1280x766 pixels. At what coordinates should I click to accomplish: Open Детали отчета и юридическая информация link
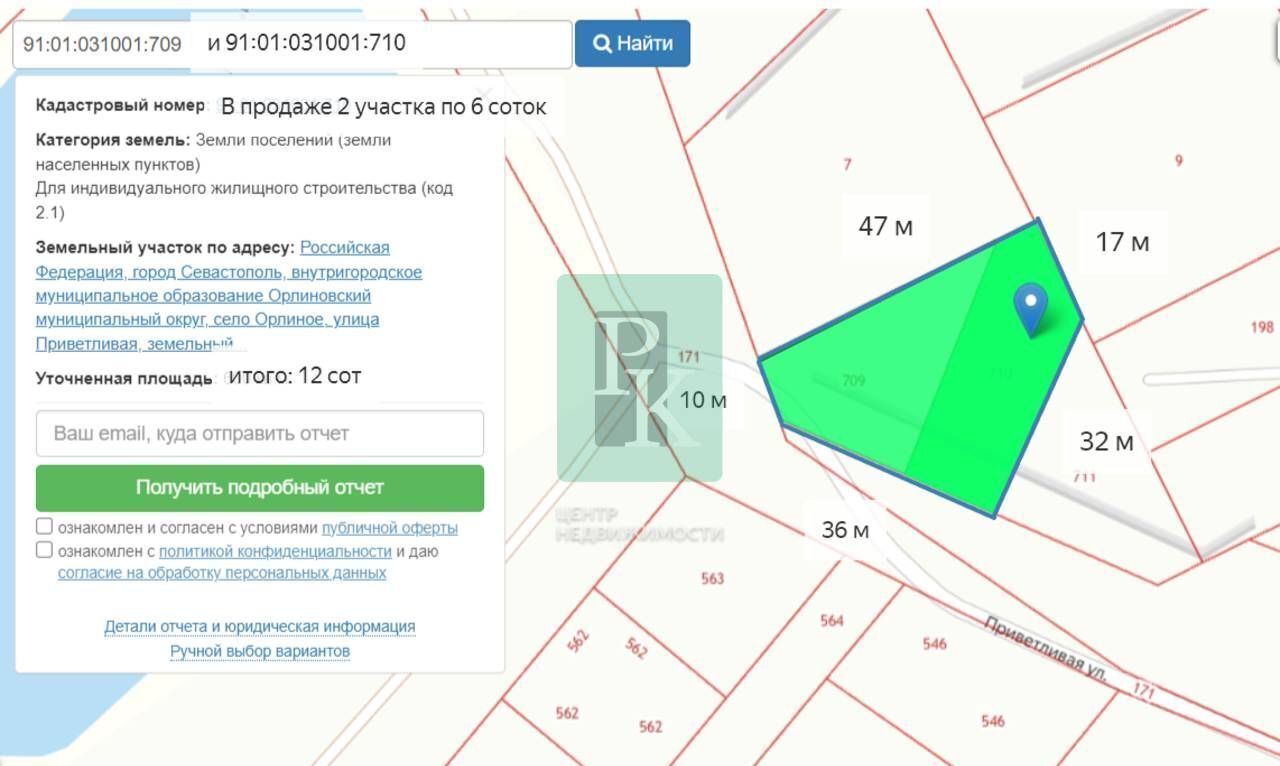pyautogui.click(x=260, y=627)
